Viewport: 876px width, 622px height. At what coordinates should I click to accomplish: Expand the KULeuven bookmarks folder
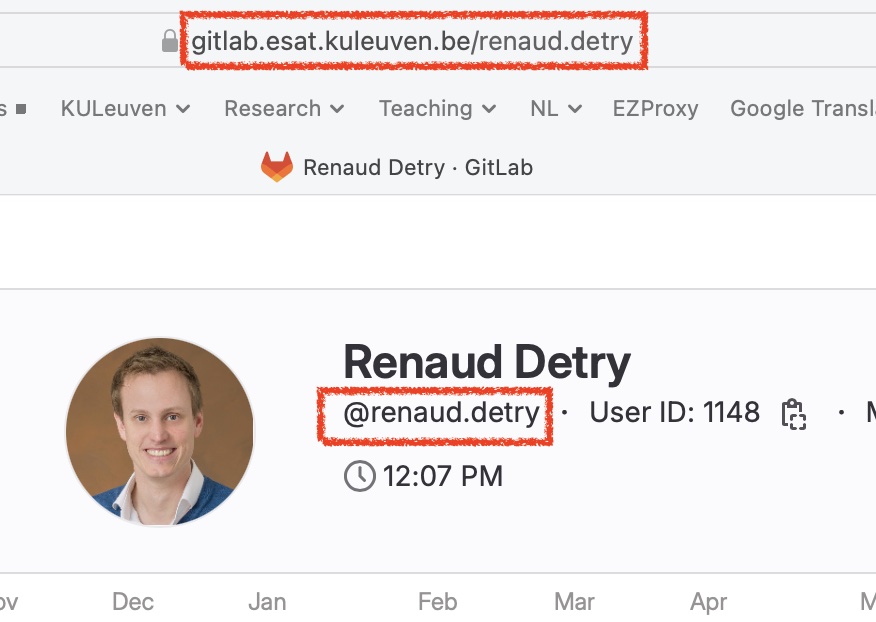[126, 108]
